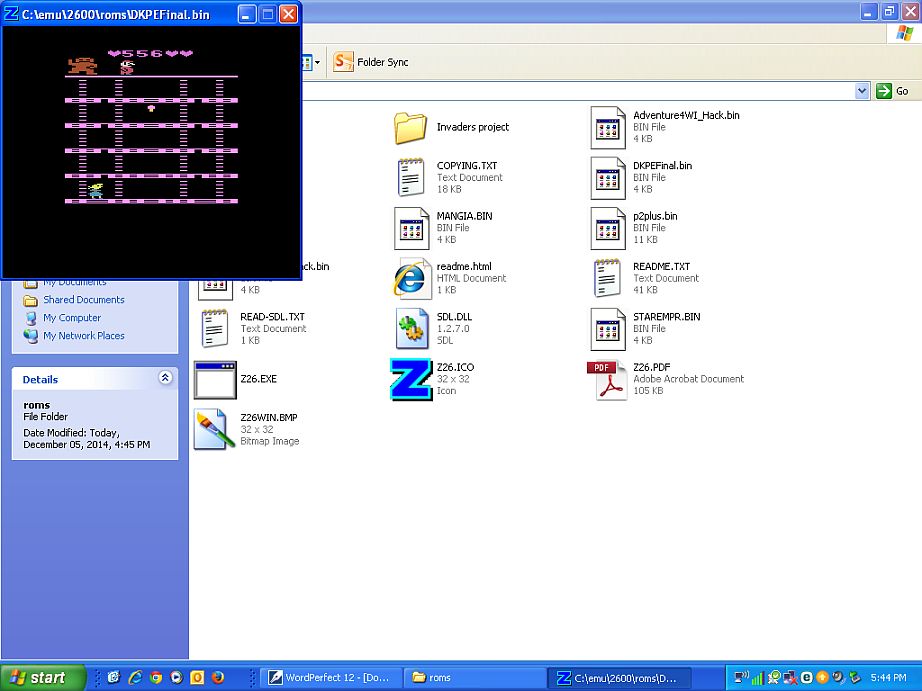Launch Outlook from Quick Launch

pyautogui.click(x=197, y=677)
